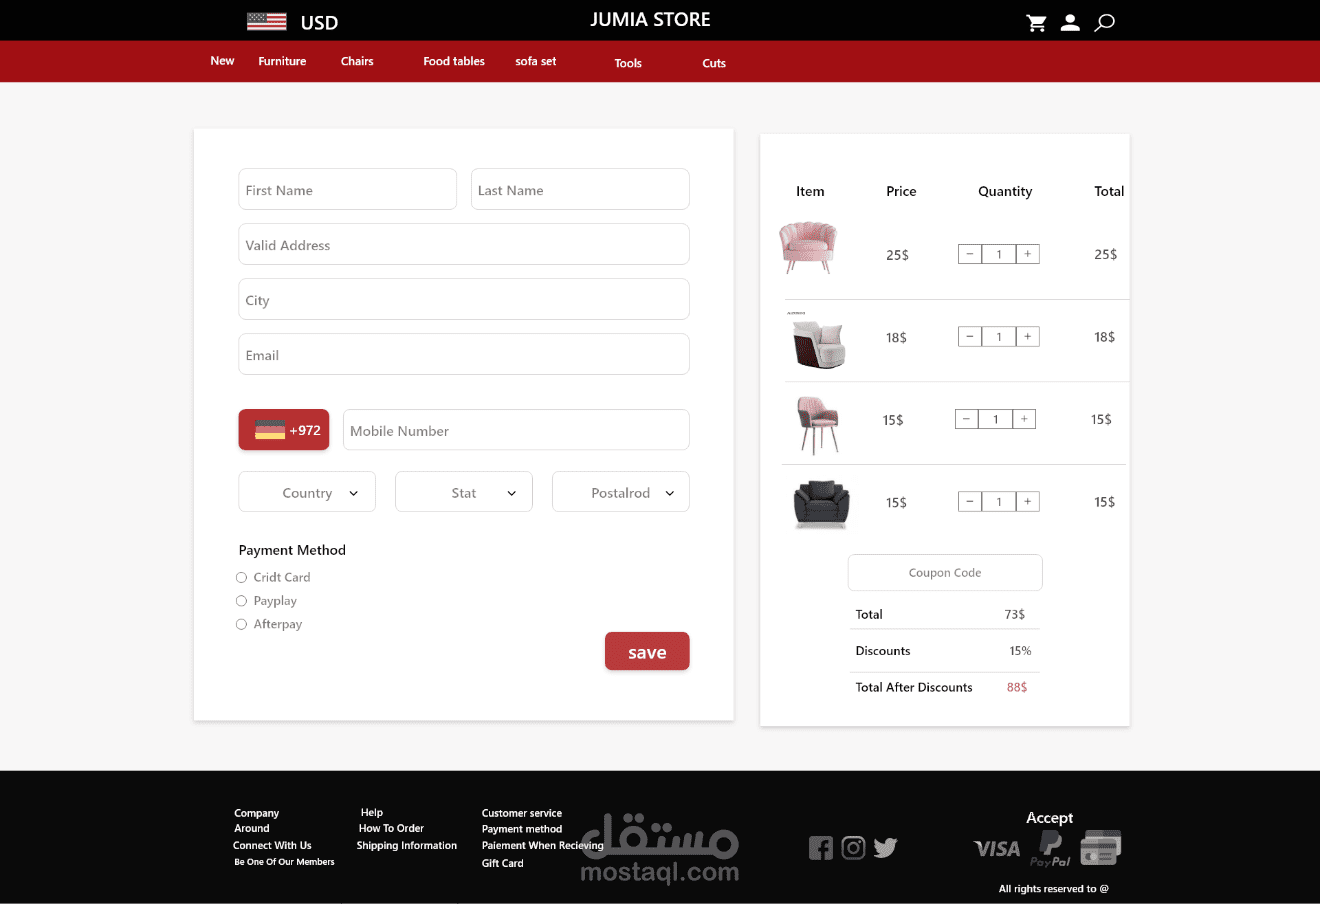Increase quantity of the dark sofa

pyautogui.click(x=1027, y=501)
